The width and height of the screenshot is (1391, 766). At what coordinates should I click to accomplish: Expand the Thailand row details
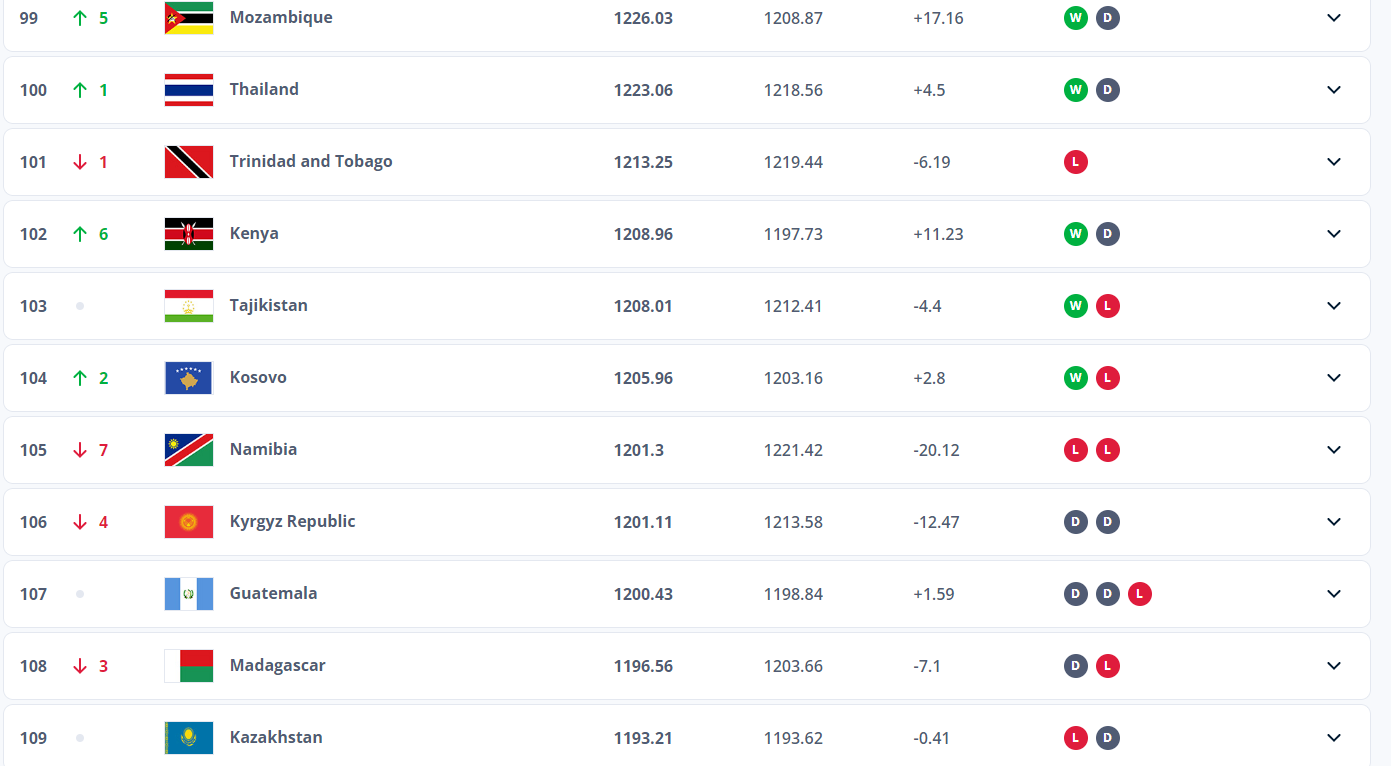click(1333, 90)
